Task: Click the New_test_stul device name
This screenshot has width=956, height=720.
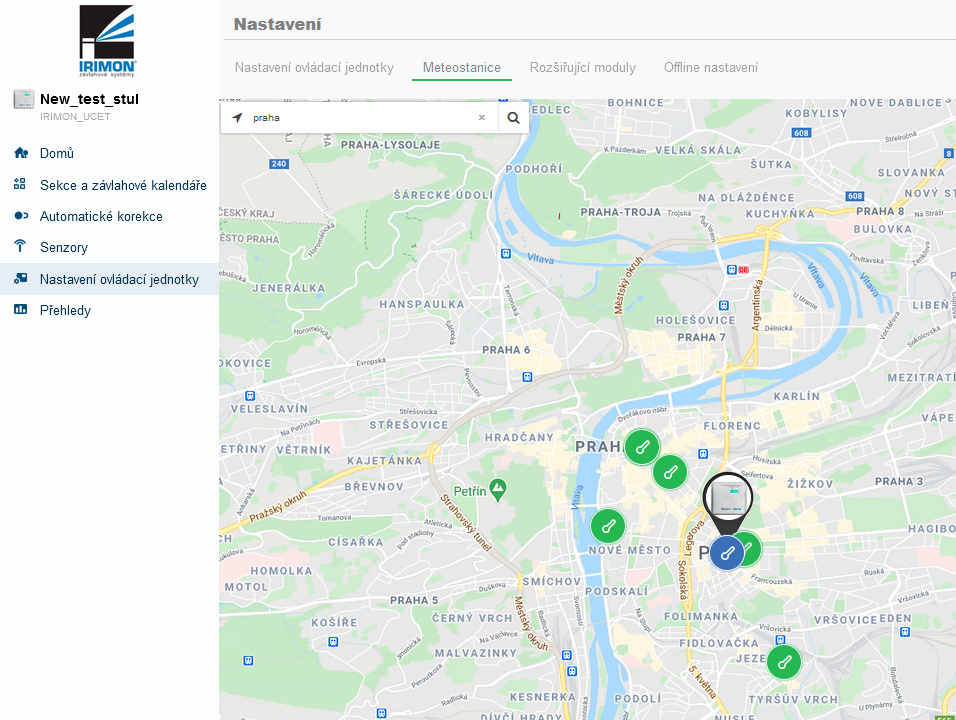Action: click(89, 99)
